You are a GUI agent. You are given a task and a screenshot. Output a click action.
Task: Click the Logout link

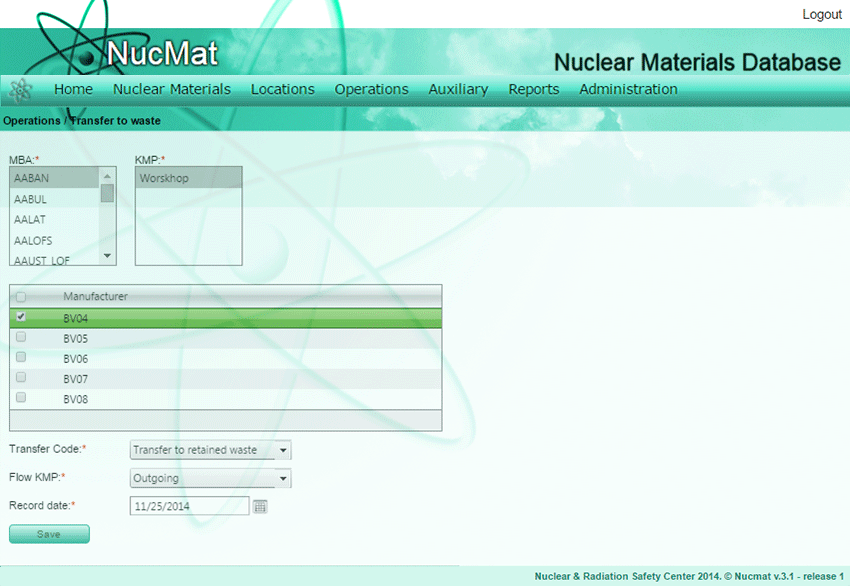(821, 15)
